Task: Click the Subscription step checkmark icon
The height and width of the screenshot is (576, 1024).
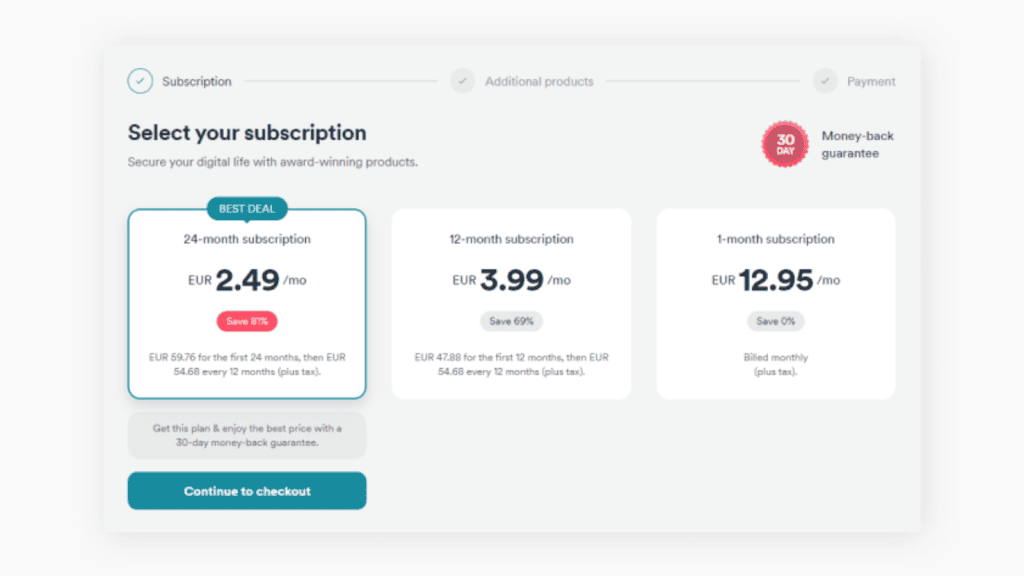Action: [x=140, y=81]
